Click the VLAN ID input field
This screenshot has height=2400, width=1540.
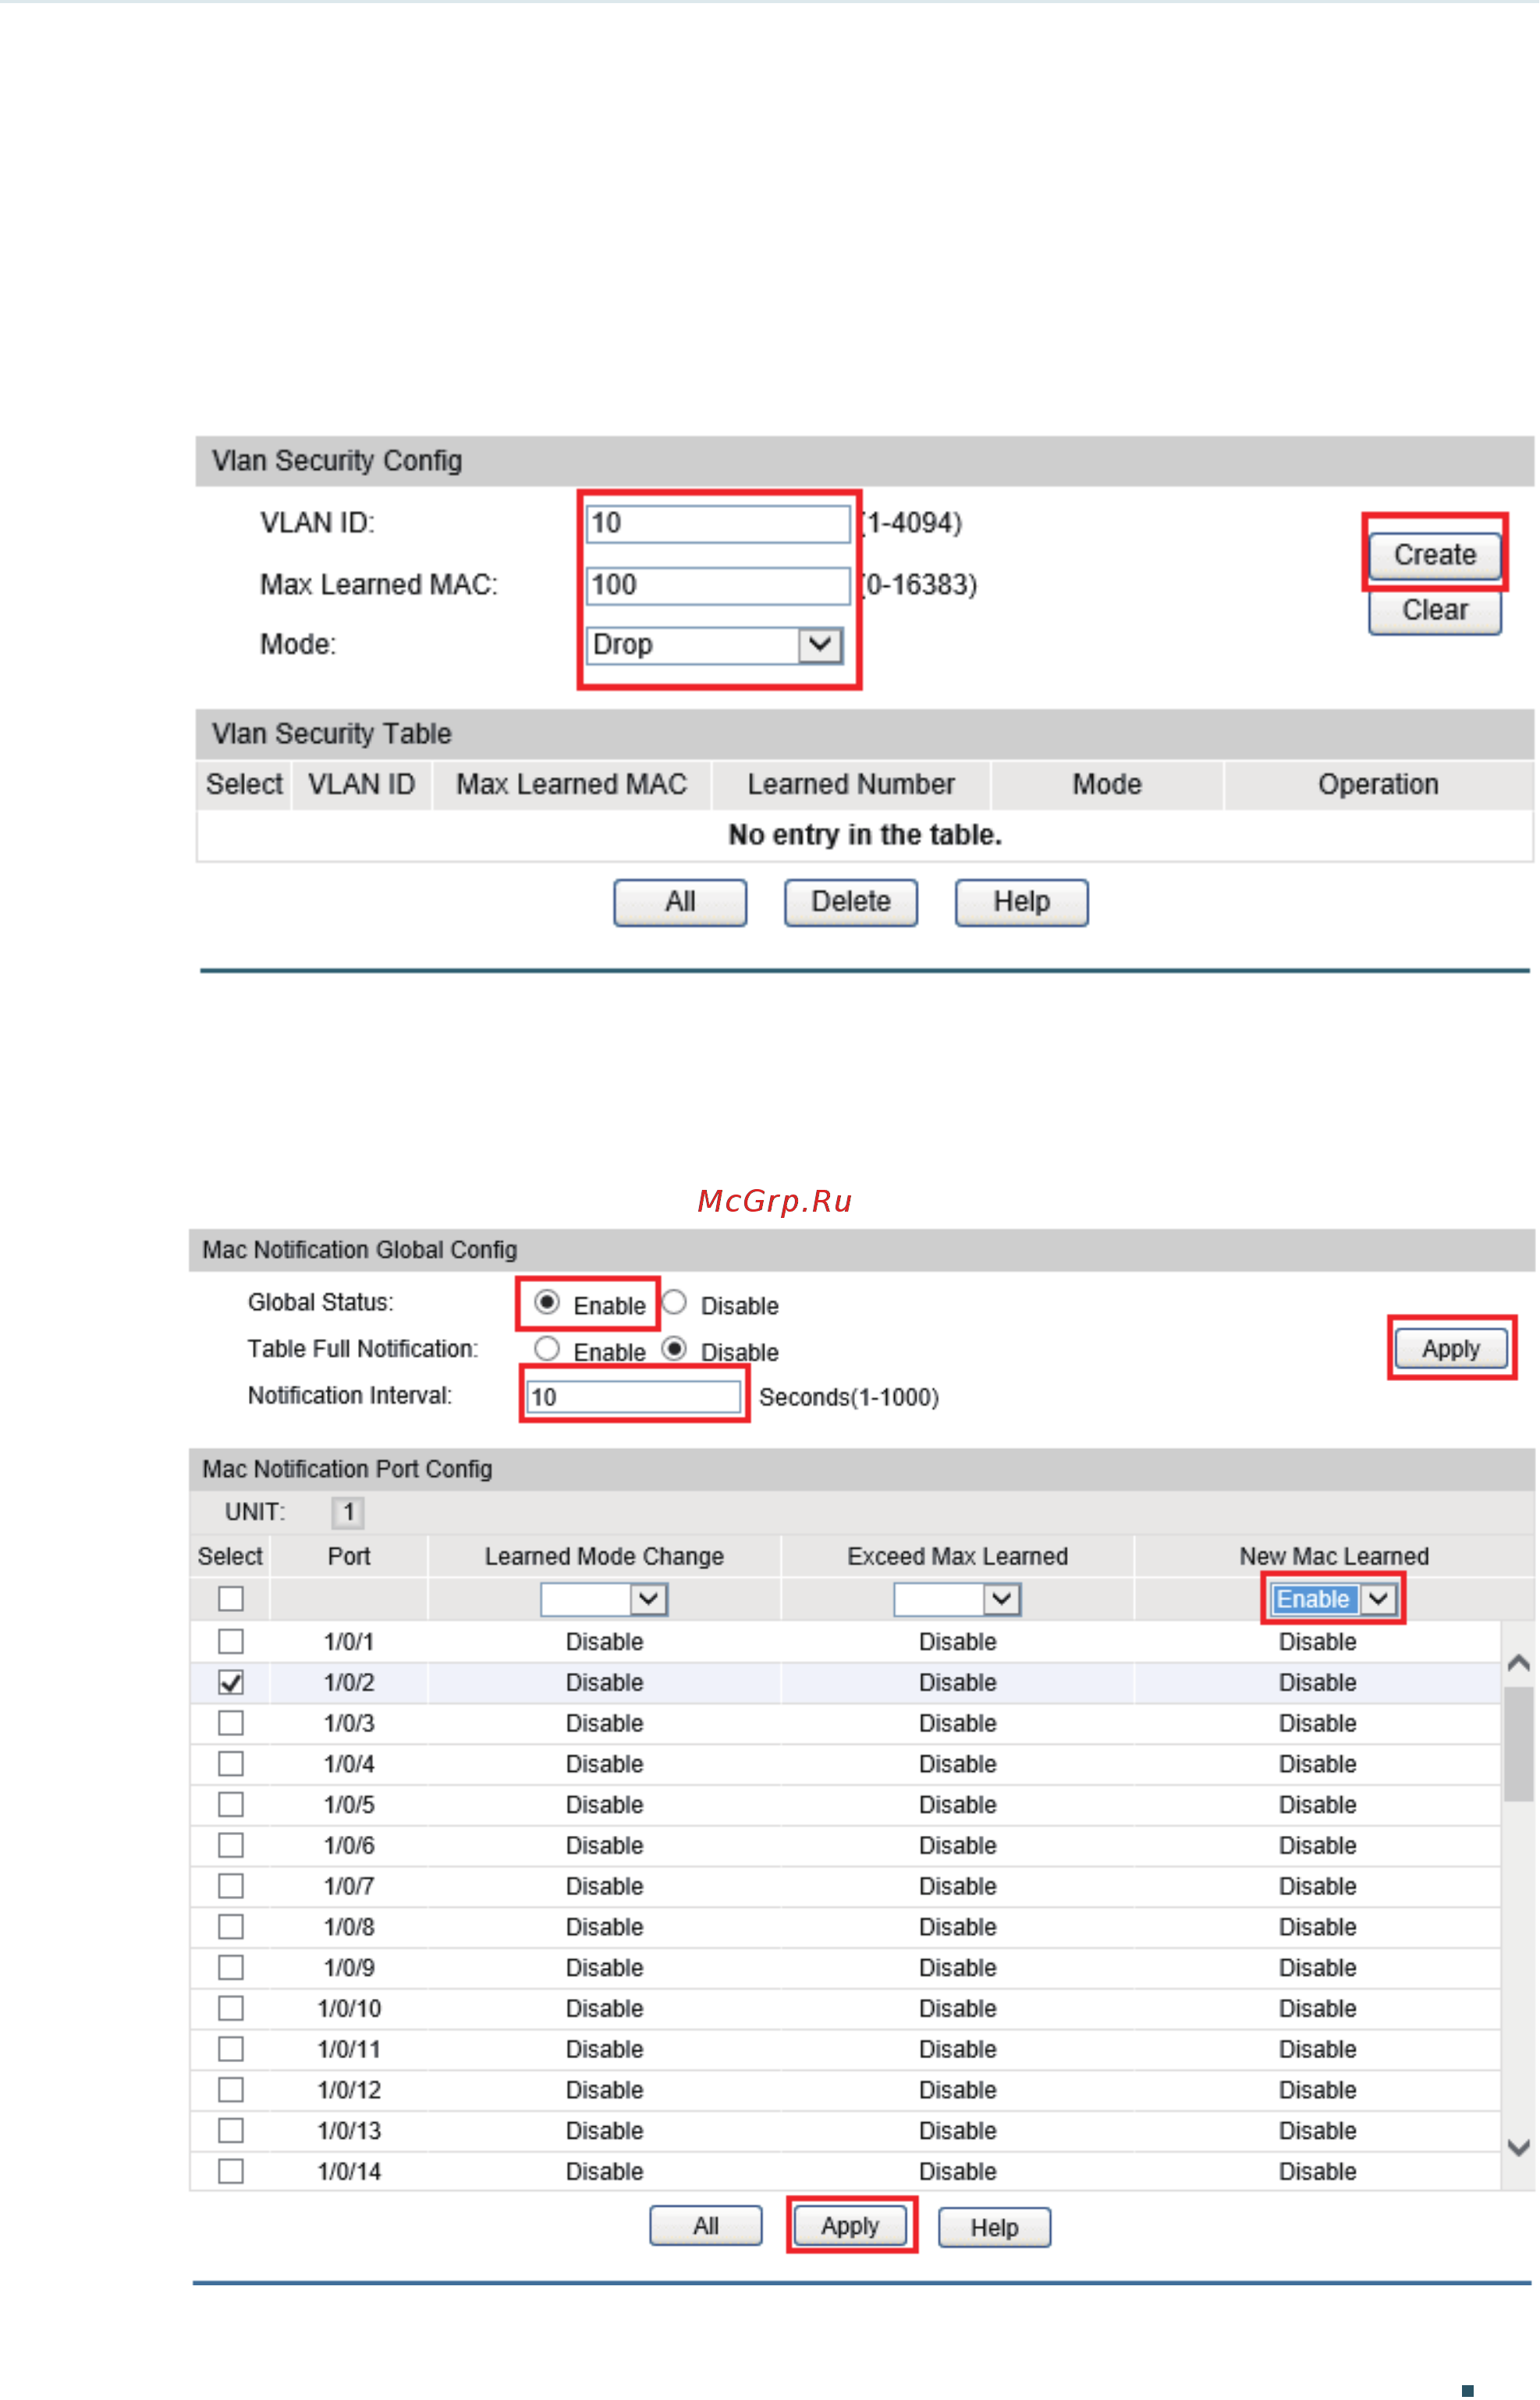[718, 523]
